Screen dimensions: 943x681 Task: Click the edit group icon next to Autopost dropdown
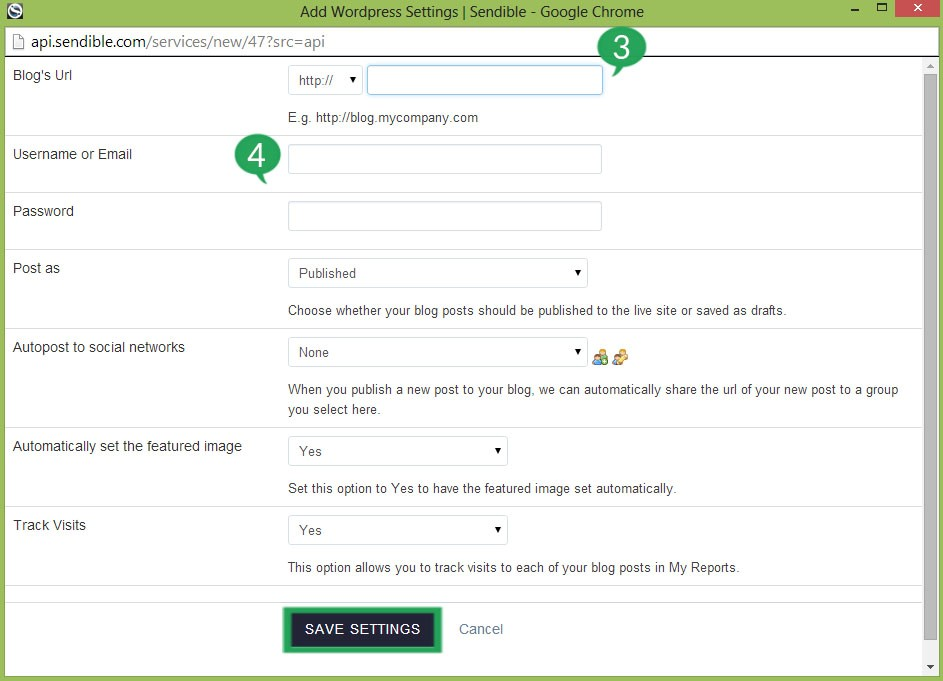click(x=620, y=357)
